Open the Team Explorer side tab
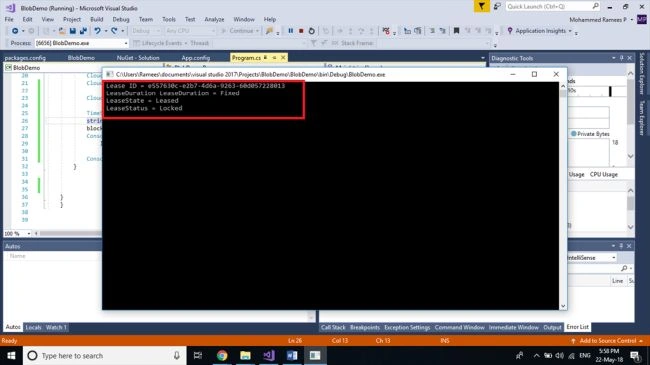Viewport: 650px width, 365px height. [642, 118]
